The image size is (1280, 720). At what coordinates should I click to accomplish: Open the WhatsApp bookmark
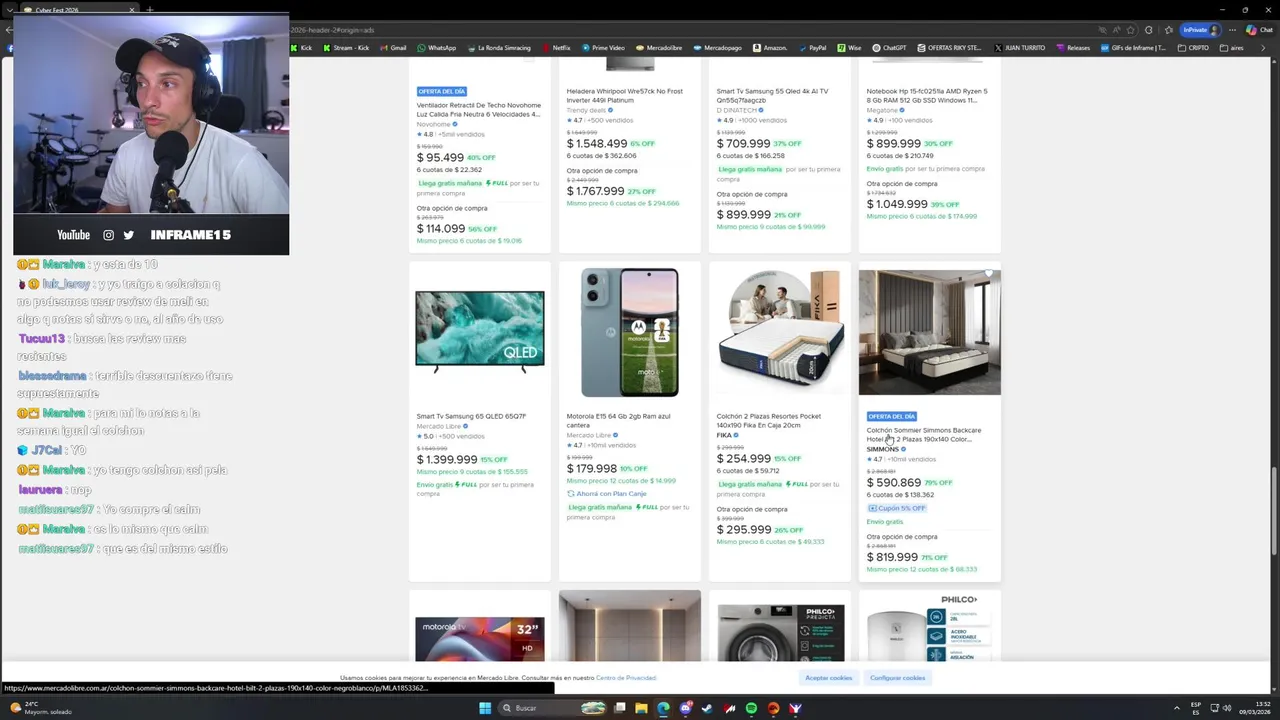pos(436,48)
